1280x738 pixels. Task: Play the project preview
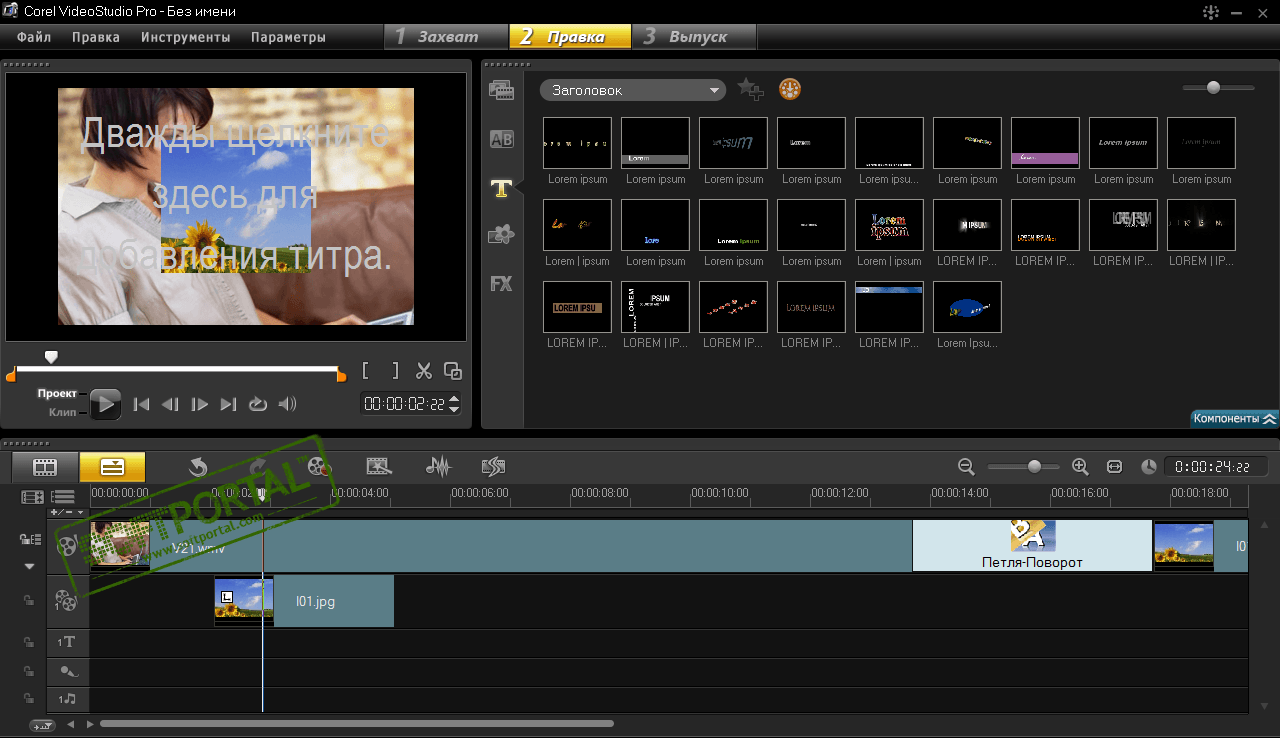click(x=106, y=404)
